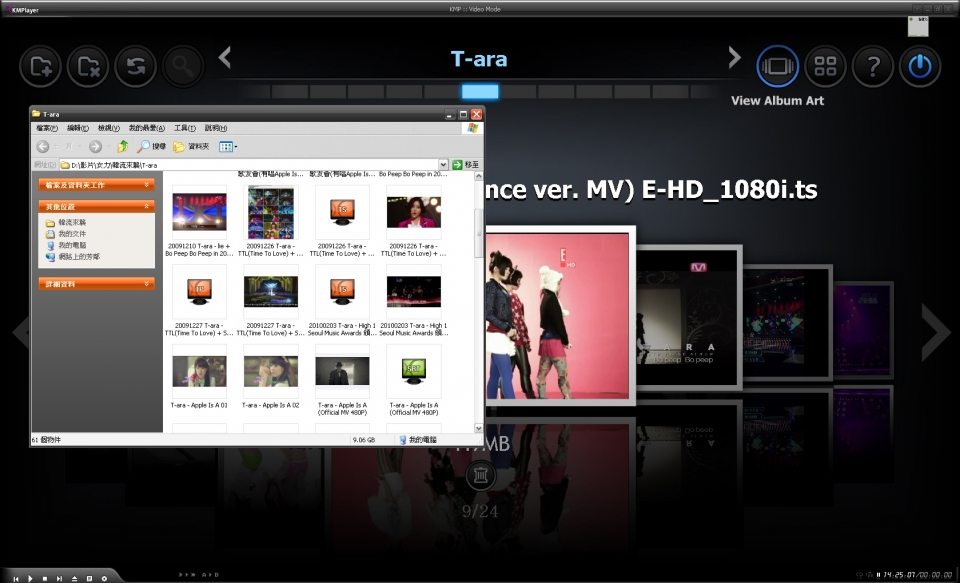Go to the next album with right arrow

734,58
